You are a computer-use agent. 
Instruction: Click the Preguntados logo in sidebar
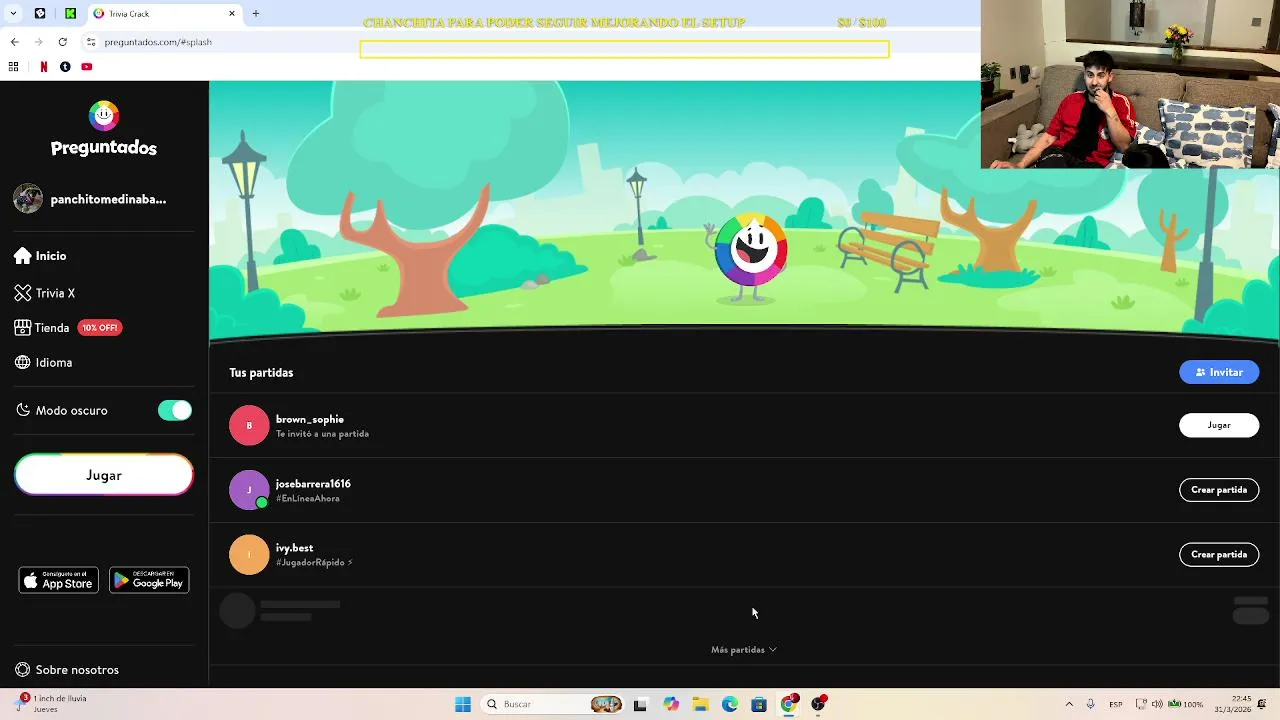point(104,130)
